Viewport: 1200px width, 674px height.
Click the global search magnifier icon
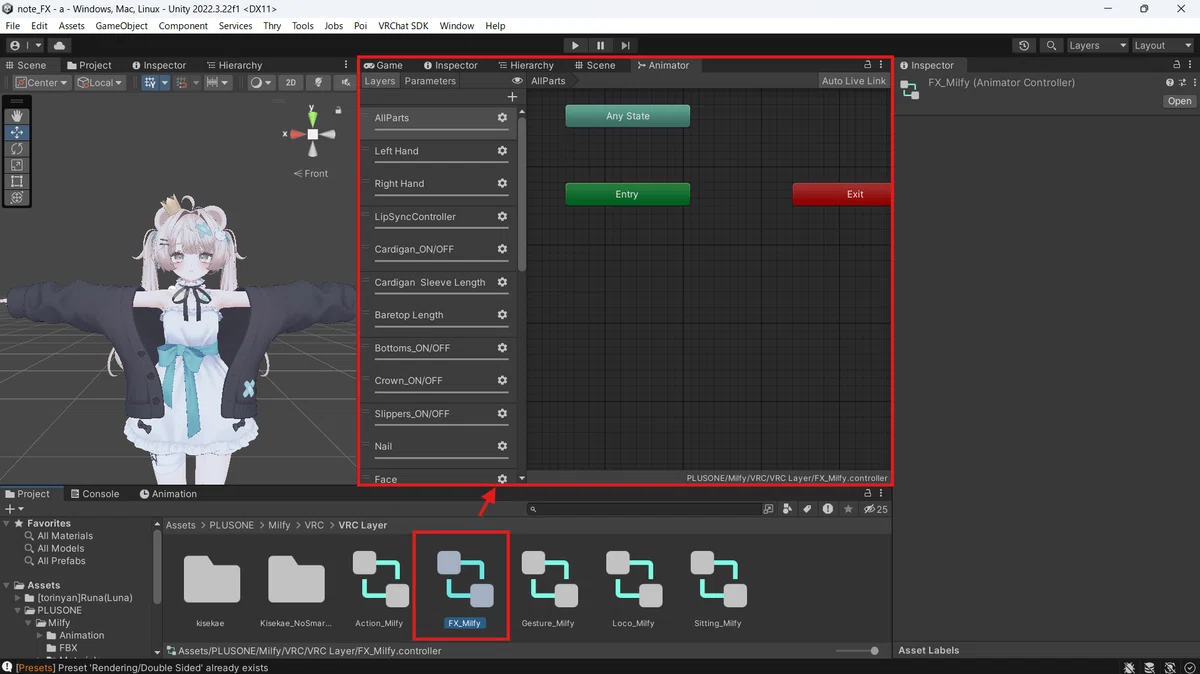(x=1051, y=46)
